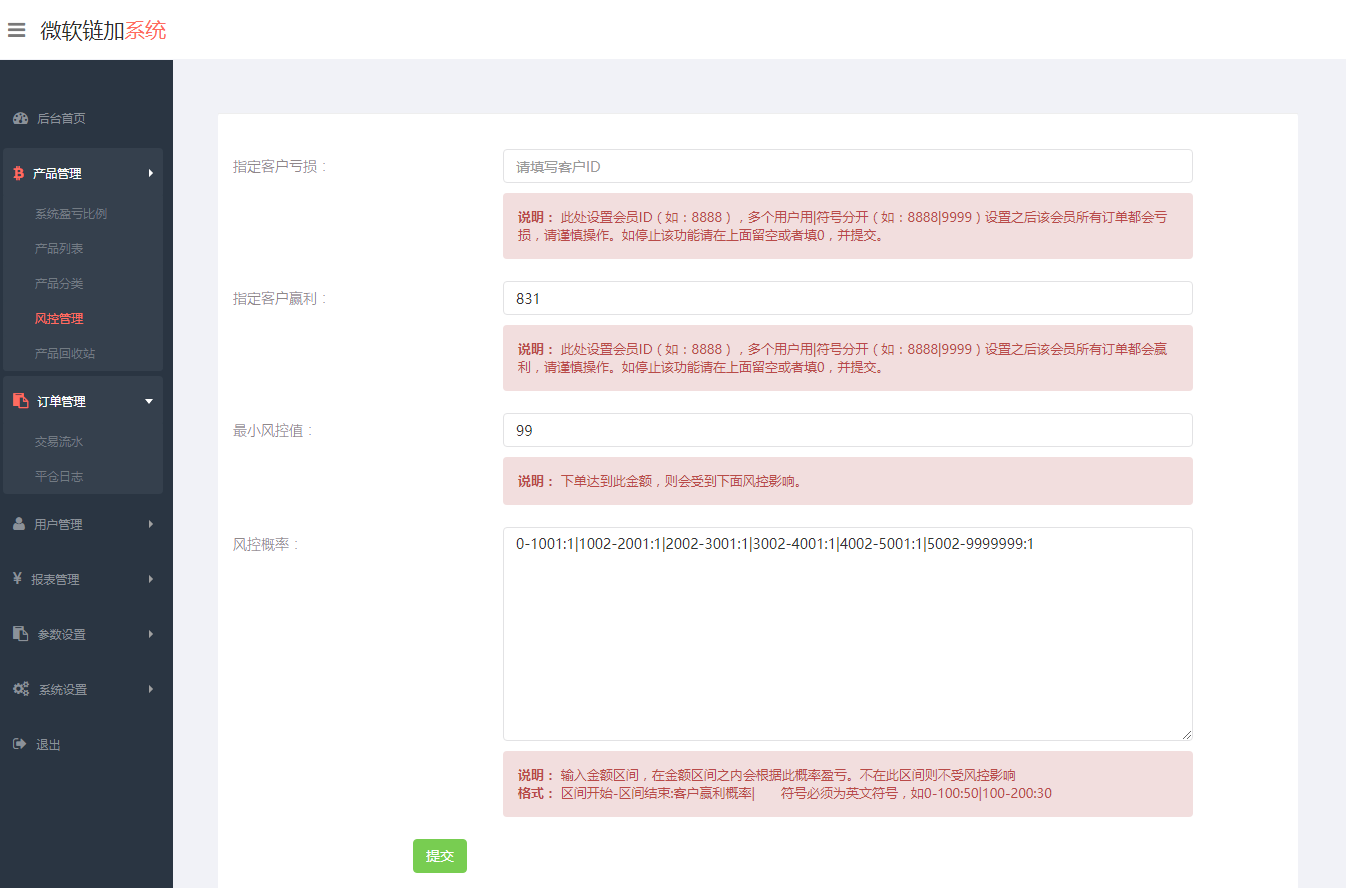Expand the 报表管理 submenu arrow
Viewport: 1346px width, 888px height.
pos(151,579)
